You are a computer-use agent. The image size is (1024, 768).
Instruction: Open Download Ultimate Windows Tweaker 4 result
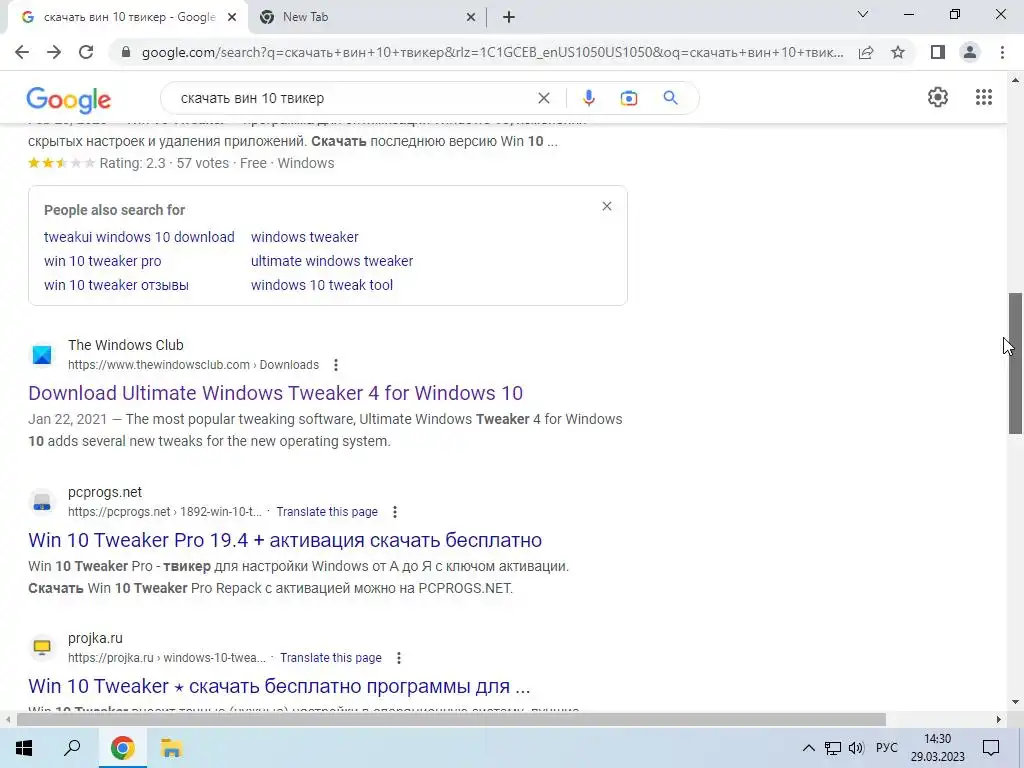coord(276,393)
